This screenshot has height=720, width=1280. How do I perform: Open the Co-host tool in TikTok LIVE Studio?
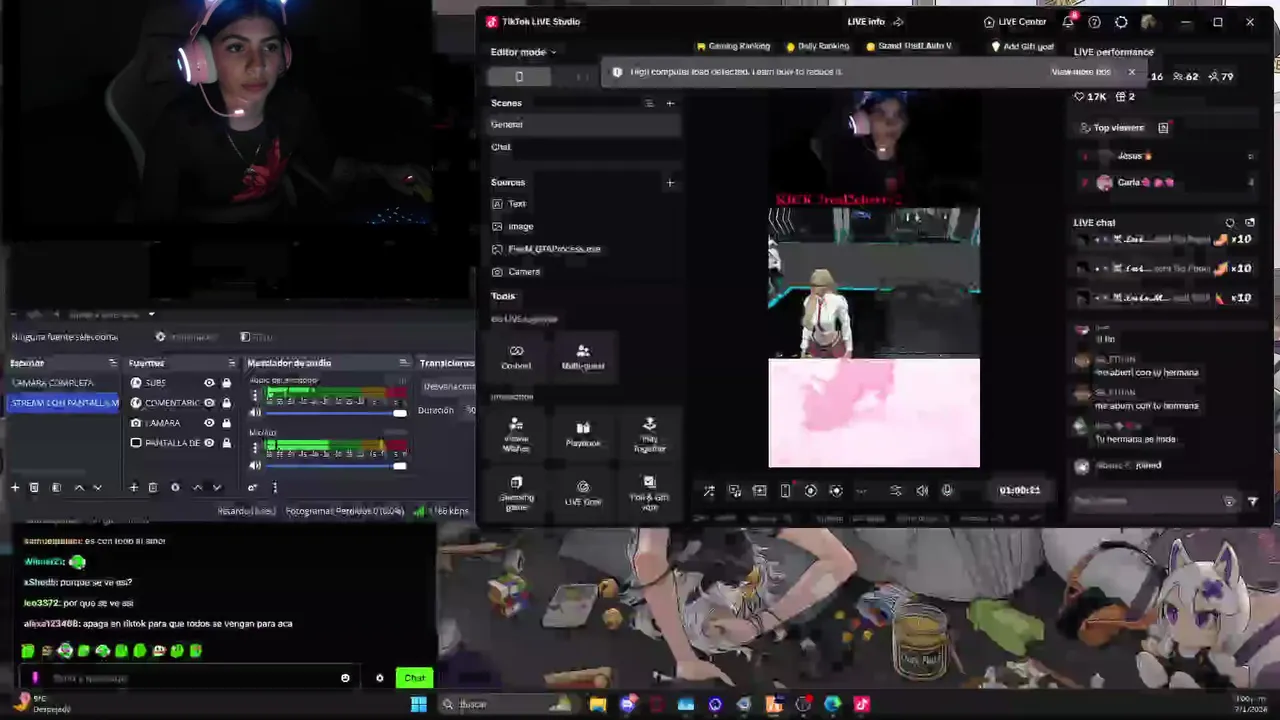click(x=516, y=357)
